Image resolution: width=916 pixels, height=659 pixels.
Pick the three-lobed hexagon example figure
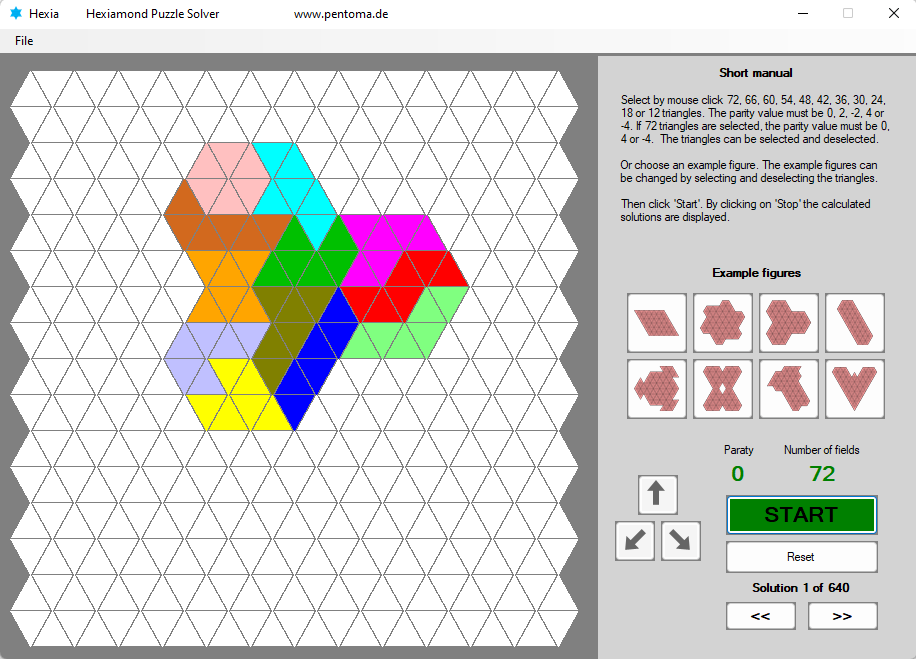click(x=789, y=323)
